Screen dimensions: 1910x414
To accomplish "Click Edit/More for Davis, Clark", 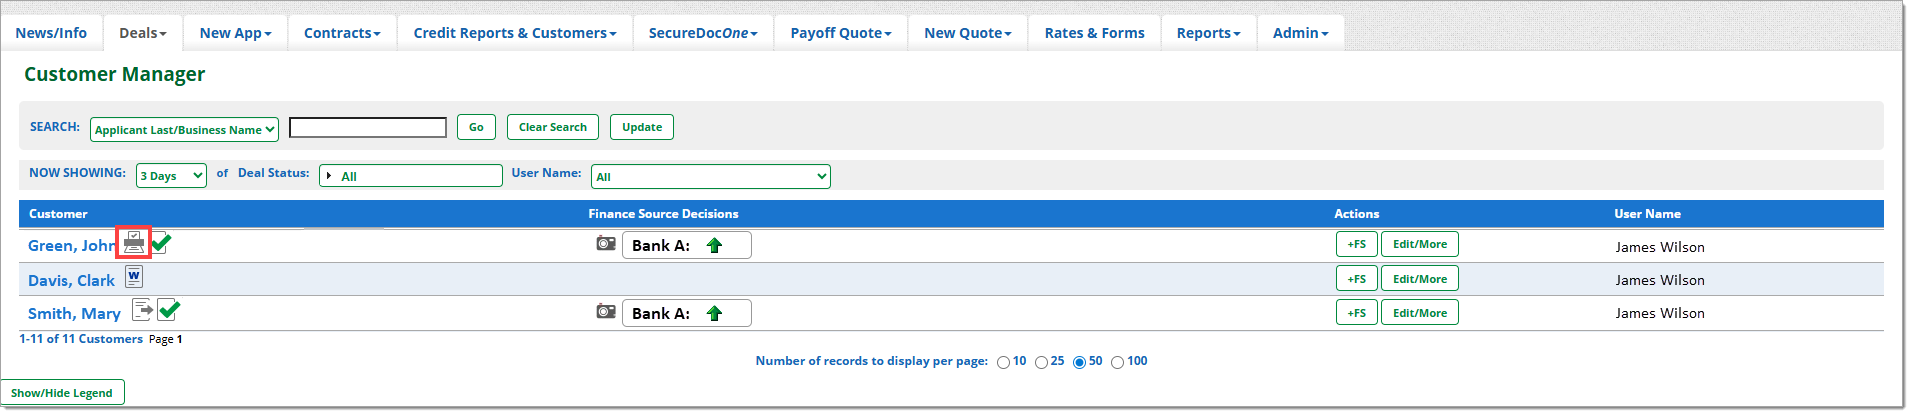I will coord(1419,279).
